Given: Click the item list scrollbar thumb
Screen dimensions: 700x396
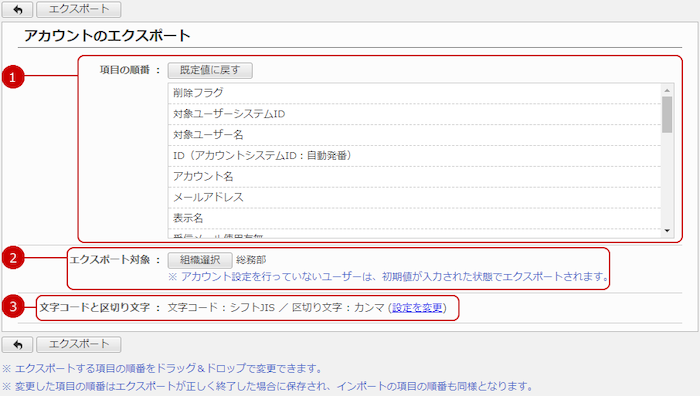Looking at the screenshot, I should (x=667, y=115).
